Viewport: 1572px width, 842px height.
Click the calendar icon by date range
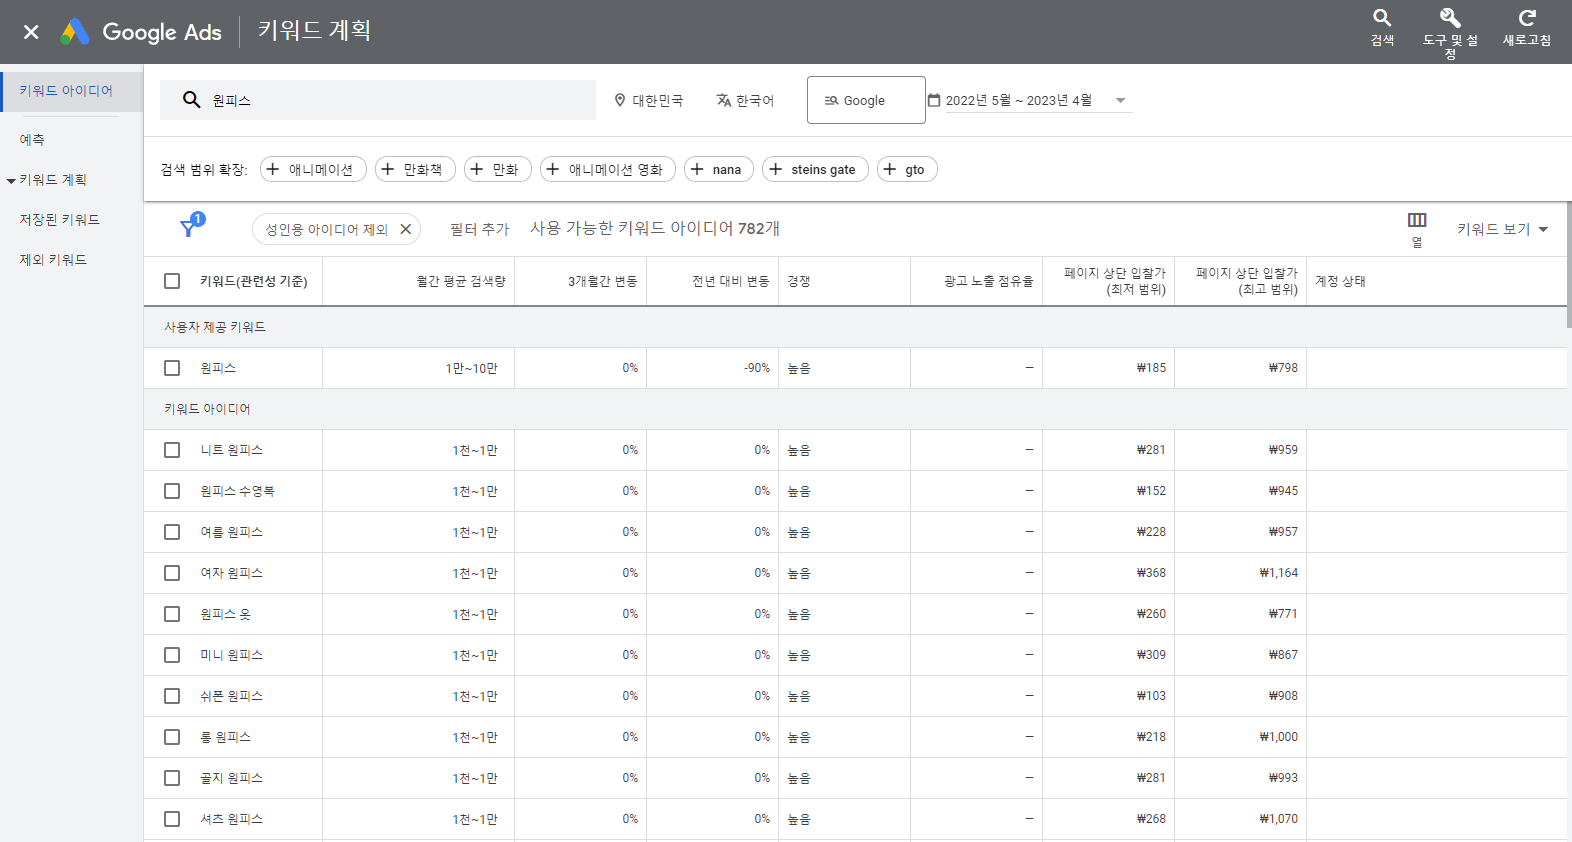[x=934, y=100]
